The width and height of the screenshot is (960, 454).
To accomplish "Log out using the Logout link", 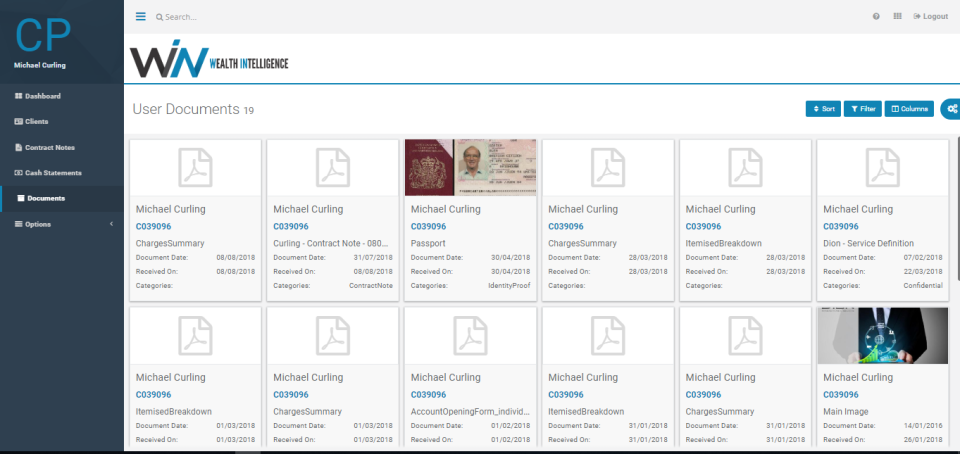I will [x=931, y=17].
